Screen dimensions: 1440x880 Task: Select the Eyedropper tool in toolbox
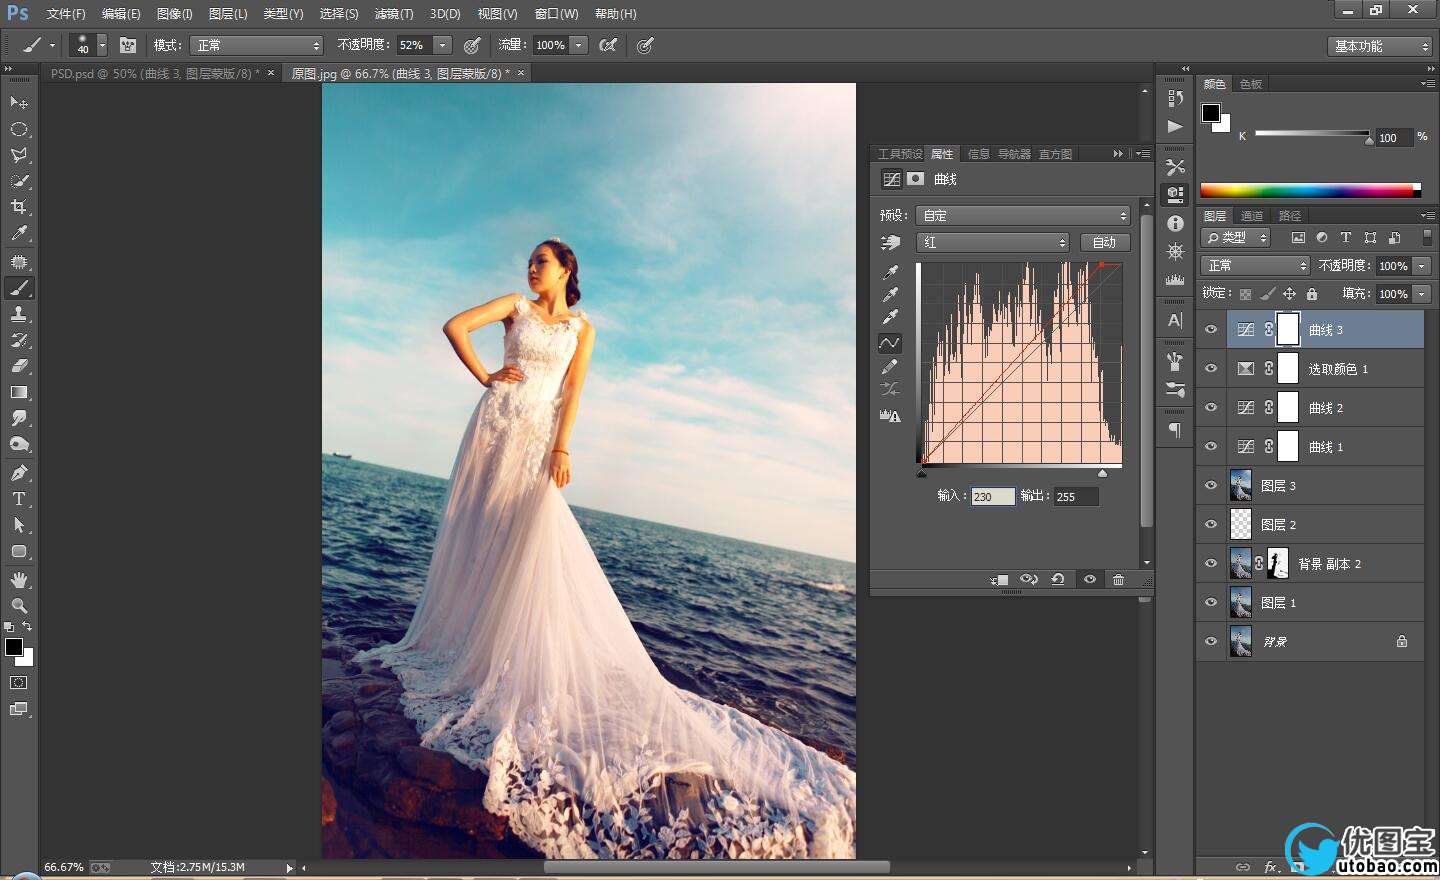[x=18, y=233]
